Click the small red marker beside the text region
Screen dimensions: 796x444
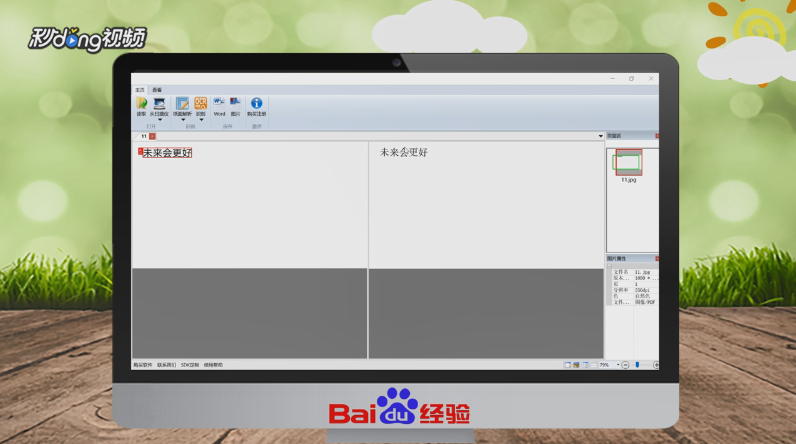click(140, 151)
